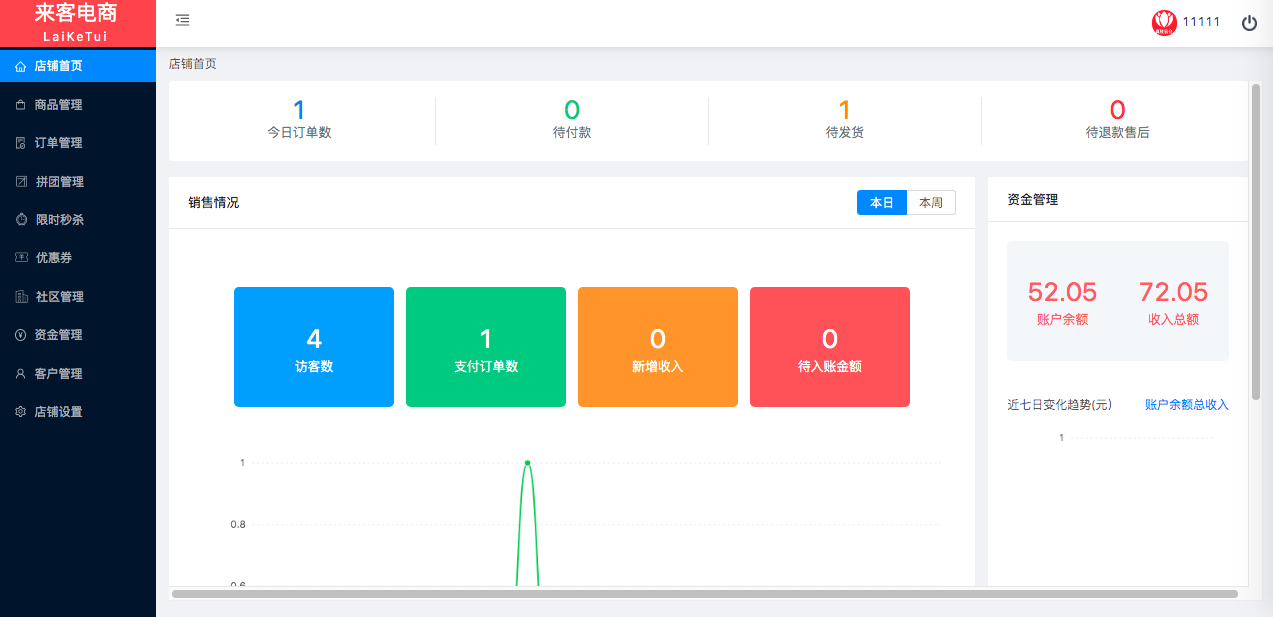Click the horizontal scrollbar at the bottom
Image resolution: width=1273 pixels, height=617 pixels.
point(705,594)
